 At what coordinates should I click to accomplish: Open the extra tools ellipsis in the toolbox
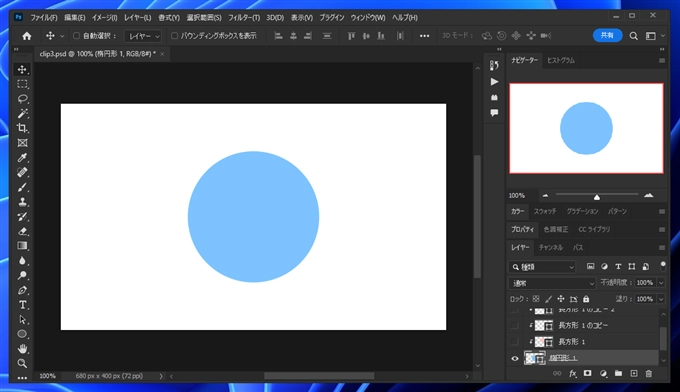pos(22,378)
